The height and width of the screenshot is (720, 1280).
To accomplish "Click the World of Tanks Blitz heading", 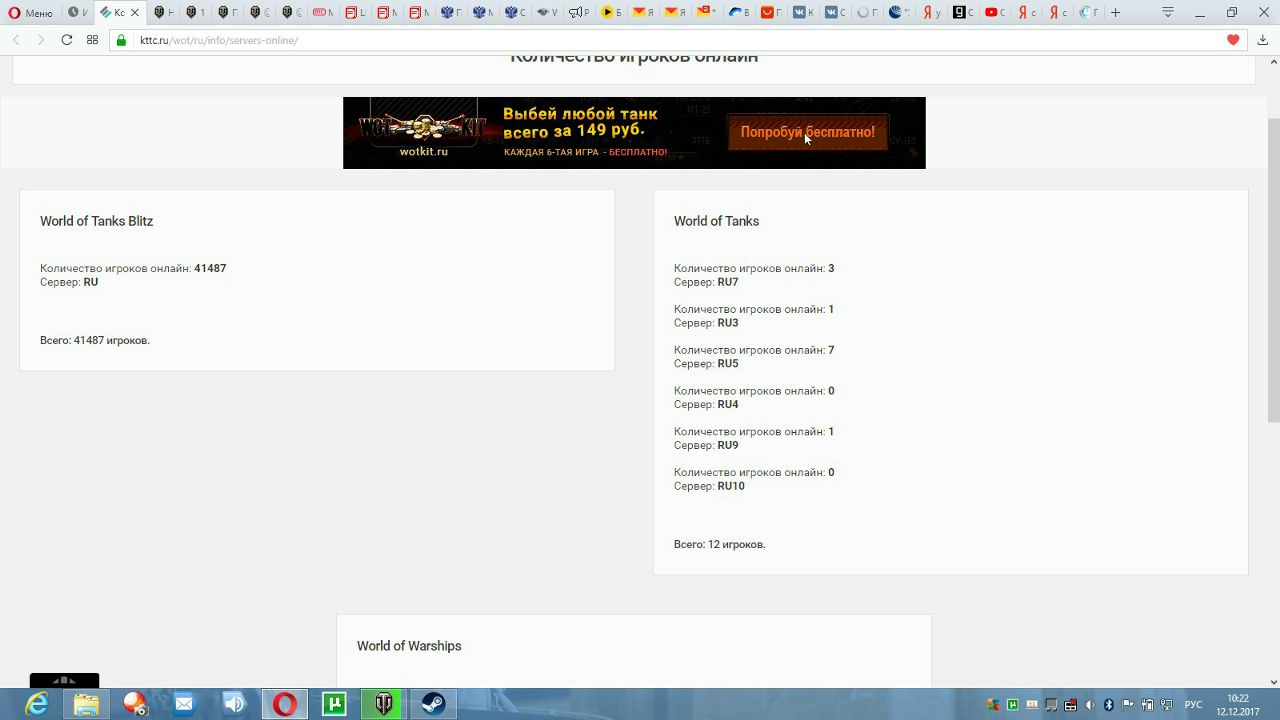I will point(96,221).
